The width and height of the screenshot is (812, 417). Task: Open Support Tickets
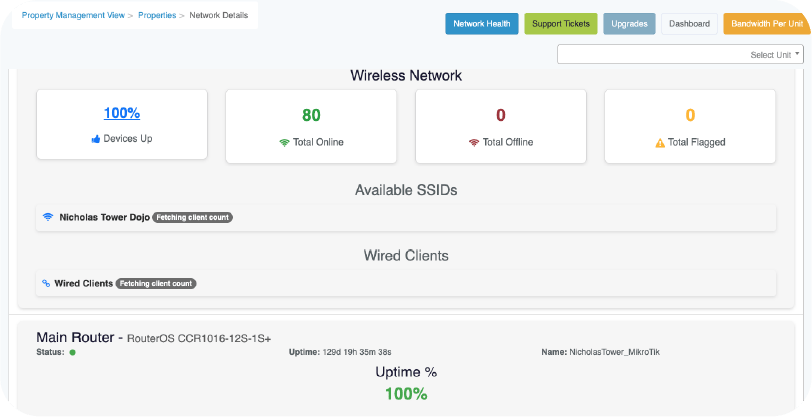coord(561,23)
